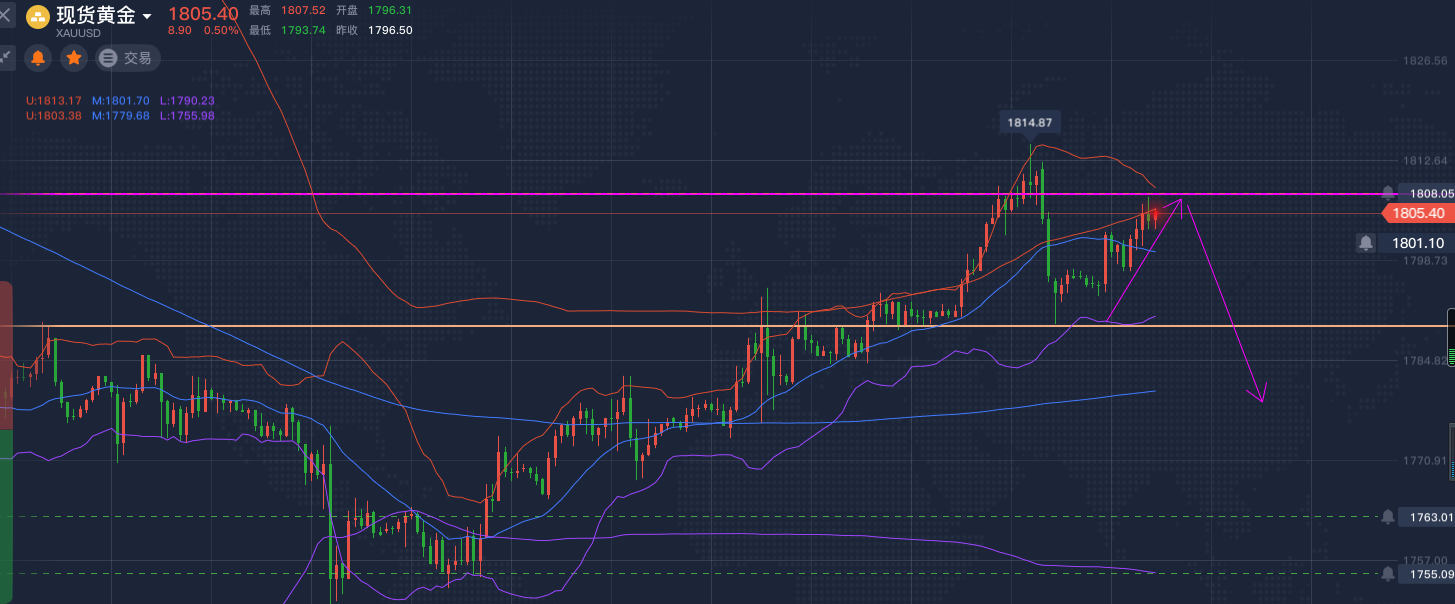Close the chart with the X icon
Viewport: 1455px width, 604px height.
5,15
